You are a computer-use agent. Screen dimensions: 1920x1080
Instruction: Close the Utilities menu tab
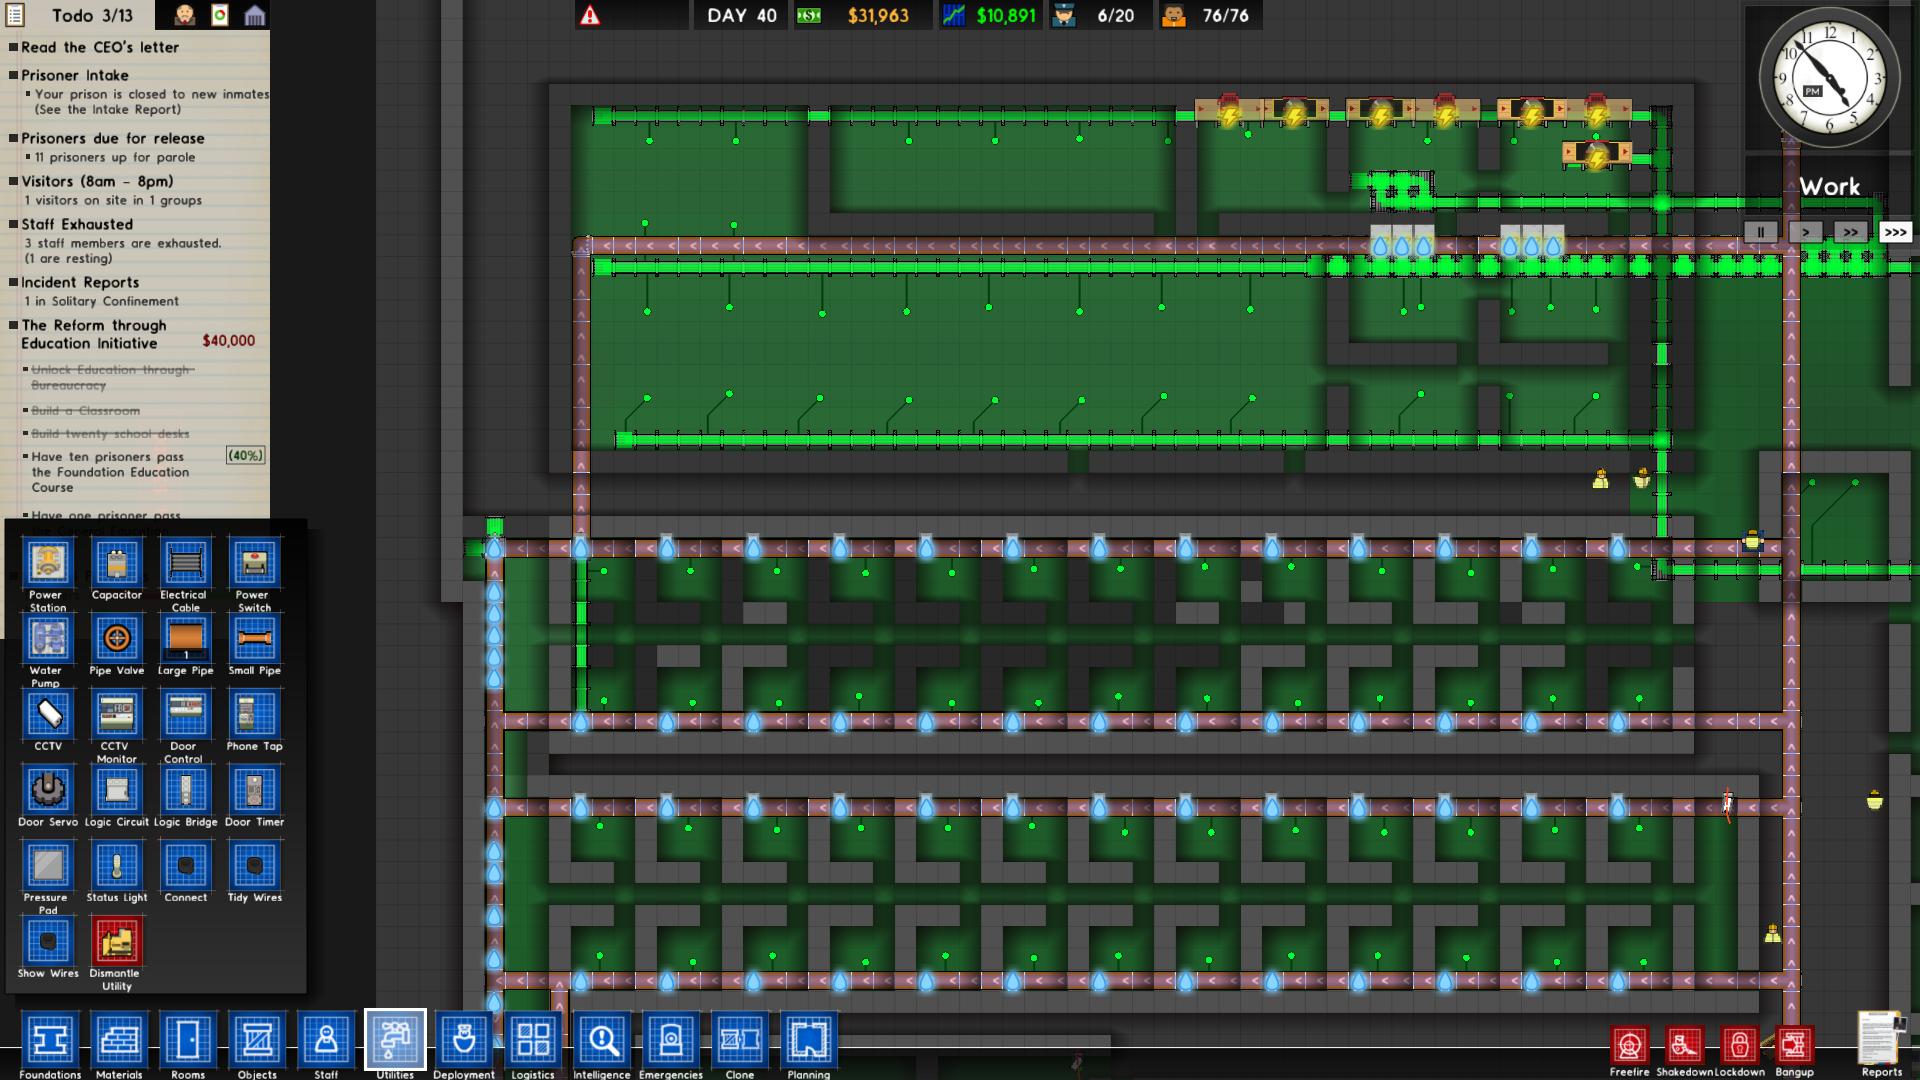coord(395,1041)
